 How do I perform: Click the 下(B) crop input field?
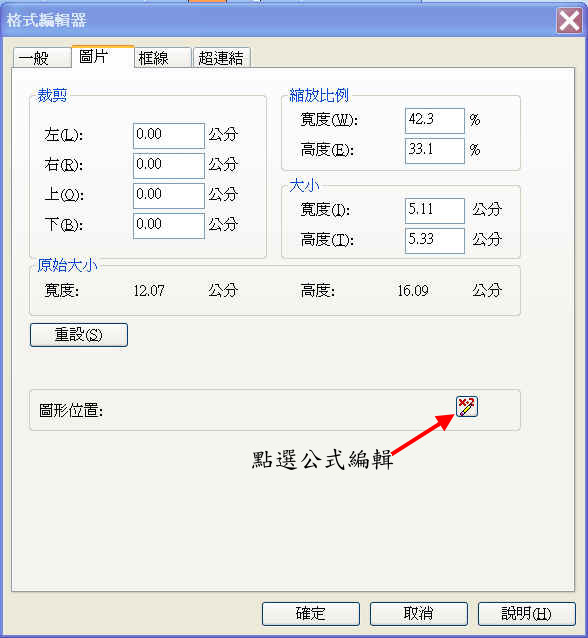(168, 226)
